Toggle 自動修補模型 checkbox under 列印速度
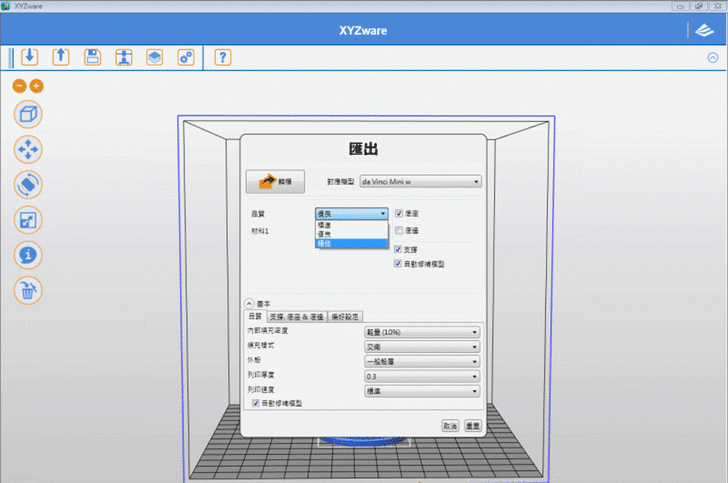 [x=254, y=403]
